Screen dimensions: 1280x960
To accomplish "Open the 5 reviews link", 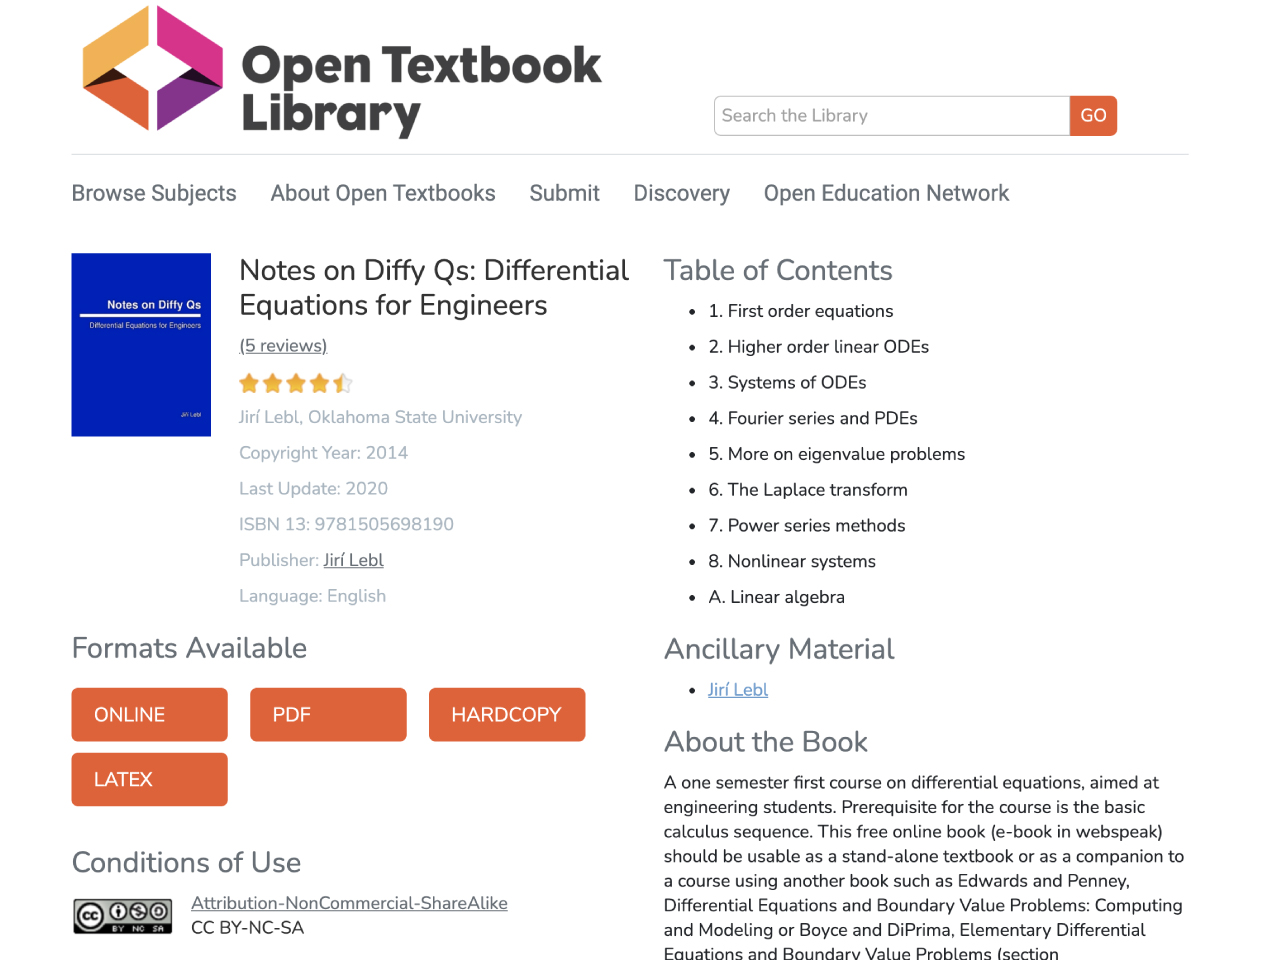I will (x=283, y=346).
